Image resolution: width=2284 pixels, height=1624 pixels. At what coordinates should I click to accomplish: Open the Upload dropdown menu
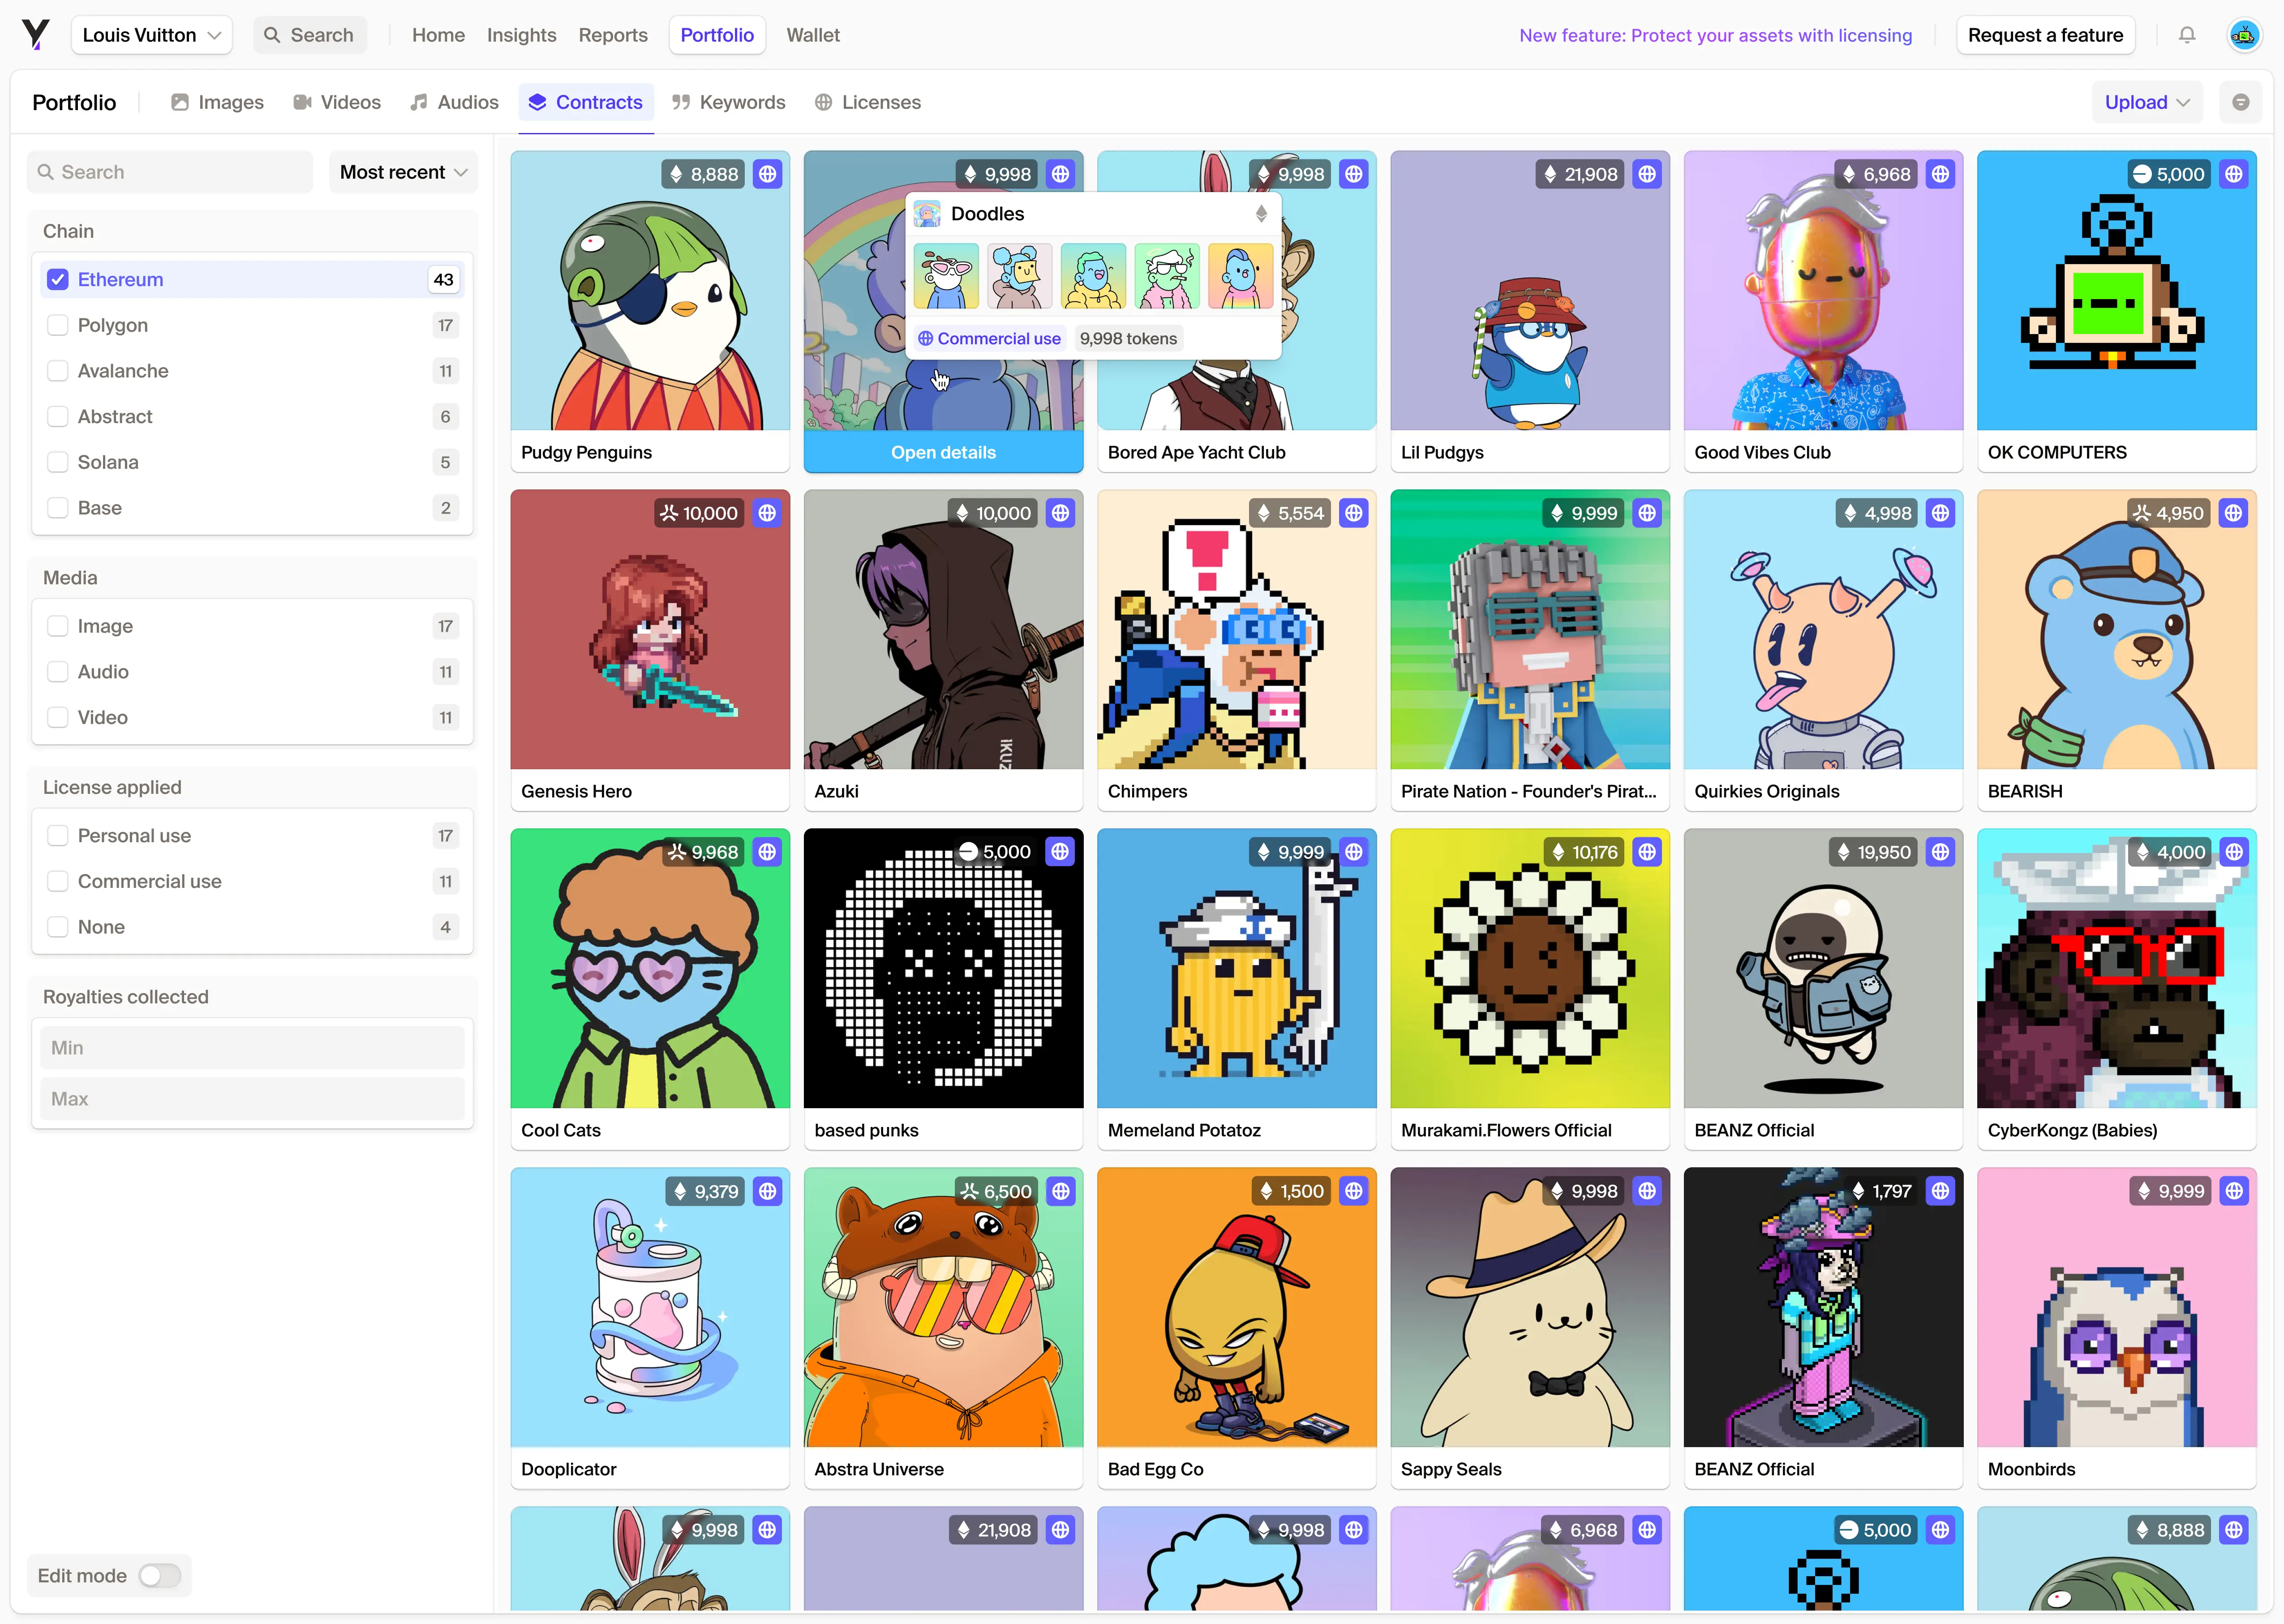[2146, 102]
